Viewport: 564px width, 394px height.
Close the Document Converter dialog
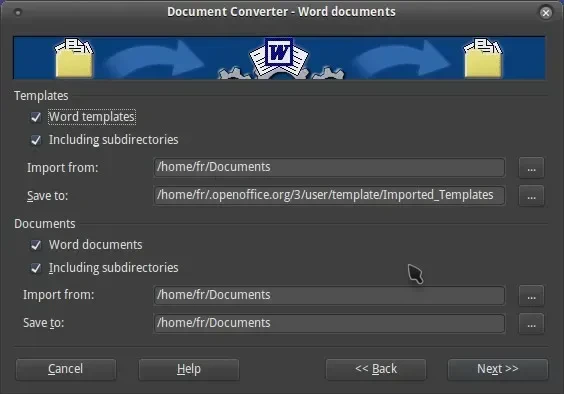click(x=546, y=13)
